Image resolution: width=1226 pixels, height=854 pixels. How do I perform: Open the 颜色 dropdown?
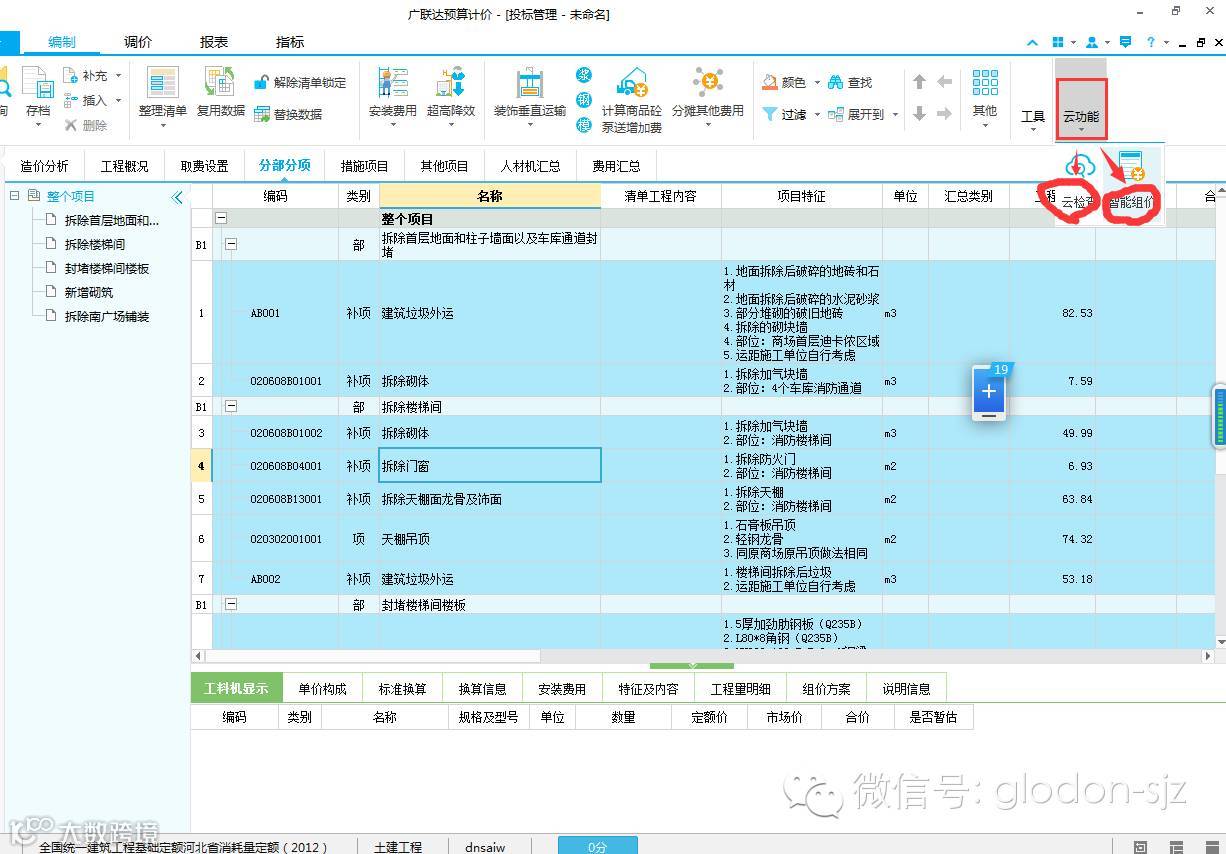pos(817,83)
